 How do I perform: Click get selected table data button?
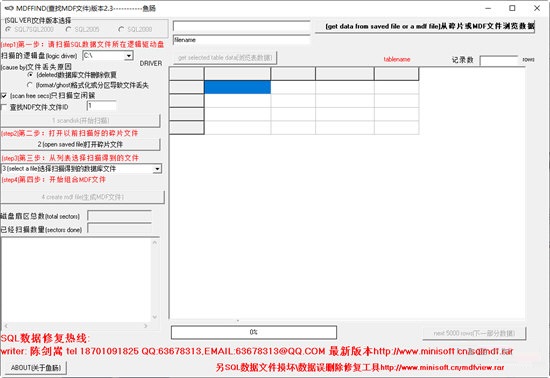click(225, 58)
